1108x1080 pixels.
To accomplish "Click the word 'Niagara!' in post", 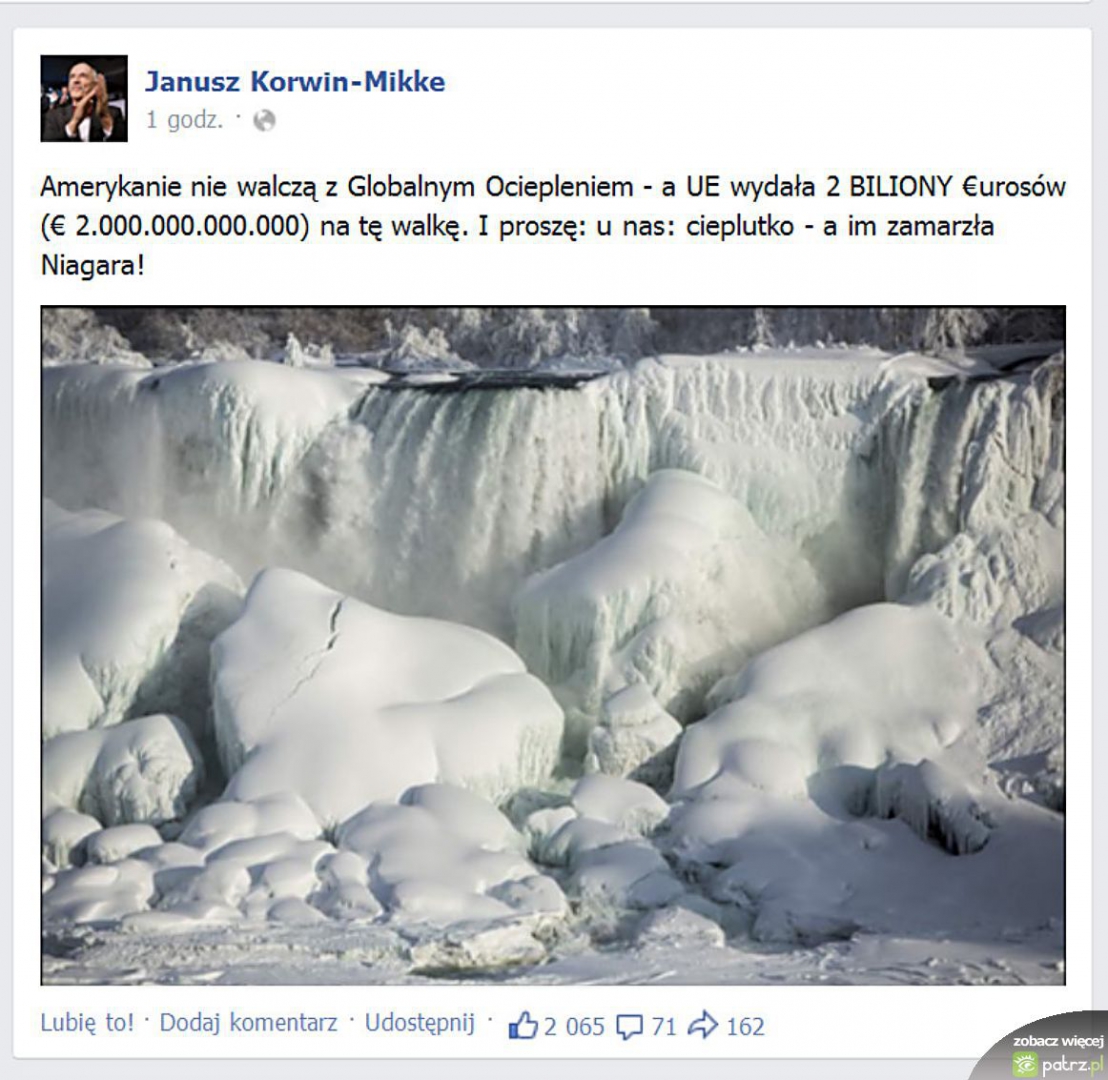I will (x=93, y=266).
